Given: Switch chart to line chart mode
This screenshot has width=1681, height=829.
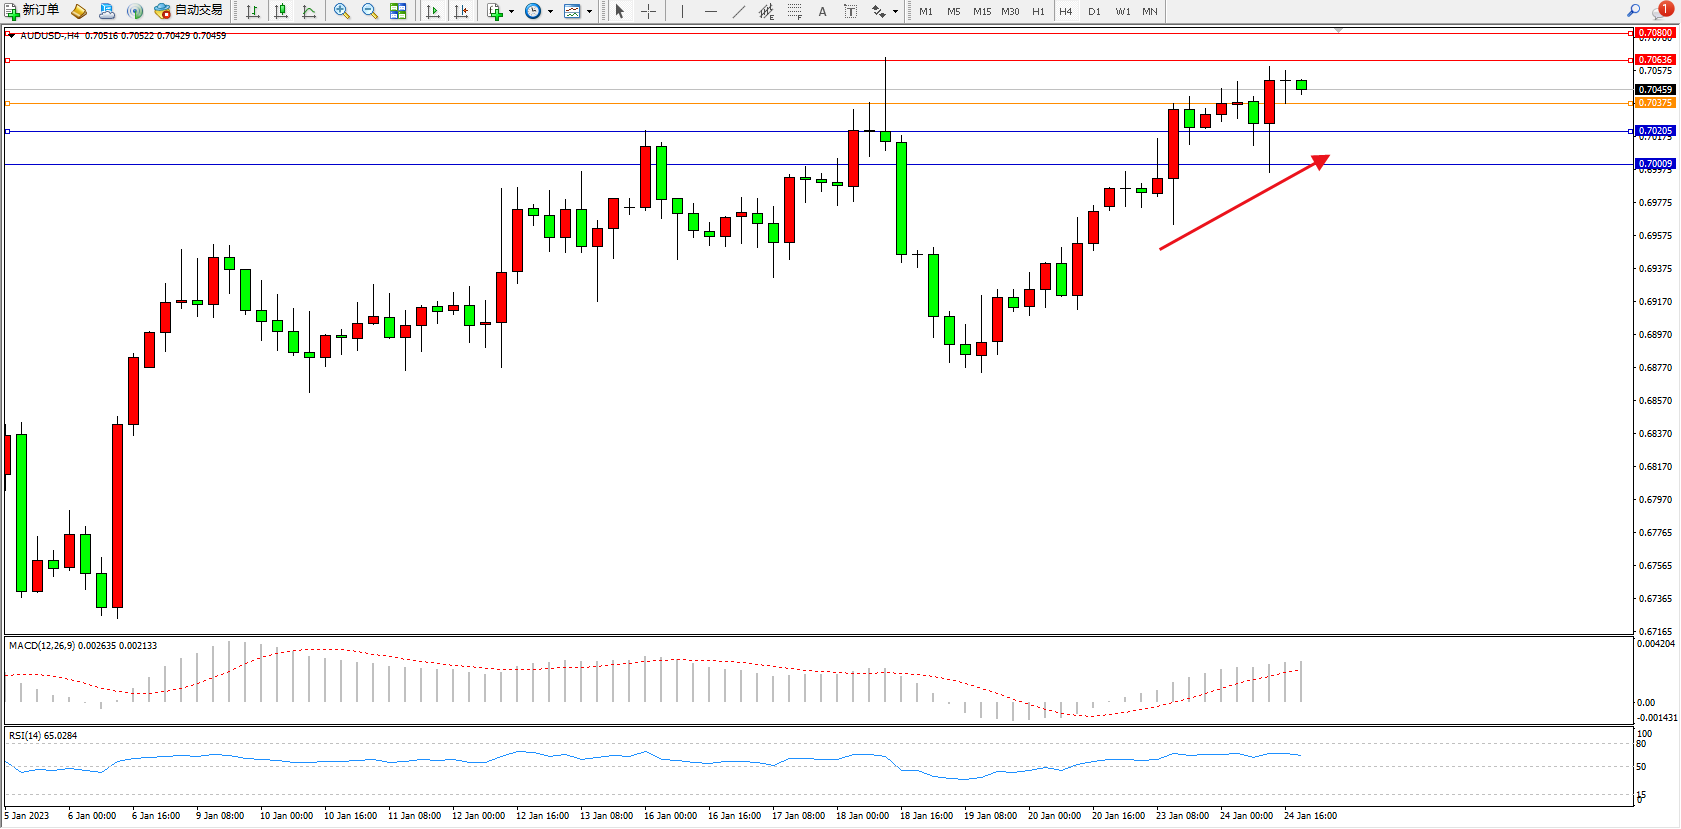Looking at the screenshot, I should [x=309, y=11].
